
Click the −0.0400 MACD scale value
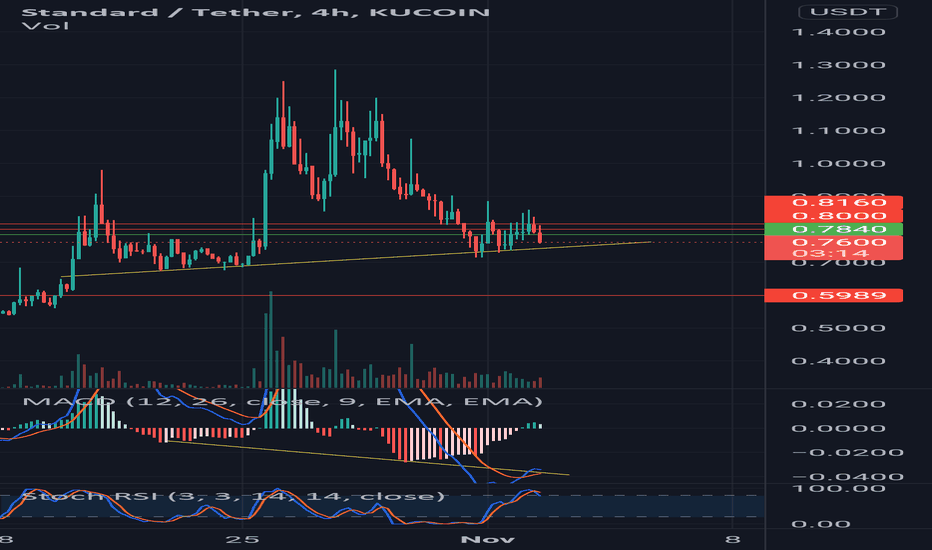(x=847, y=477)
